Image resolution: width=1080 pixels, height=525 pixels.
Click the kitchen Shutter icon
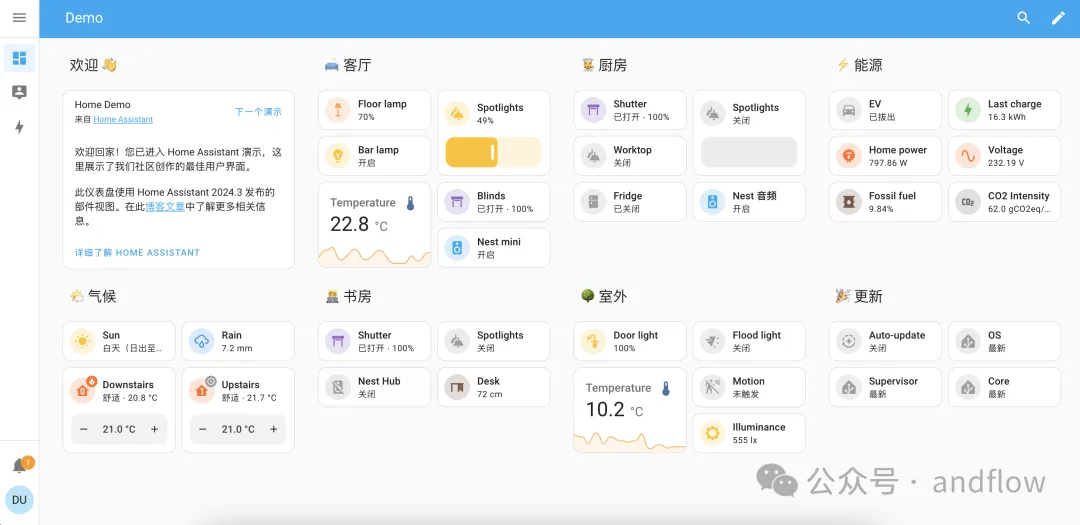pyautogui.click(x=594, y=110)
